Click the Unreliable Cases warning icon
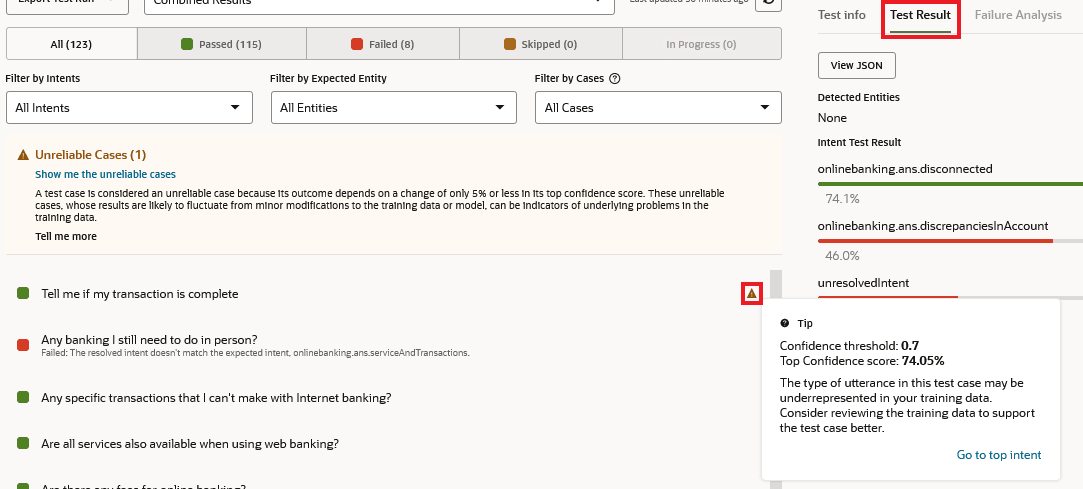Image resolution: width=1083 pixels, height=489 pixels. pyautogui.click(x=23, y=155)
